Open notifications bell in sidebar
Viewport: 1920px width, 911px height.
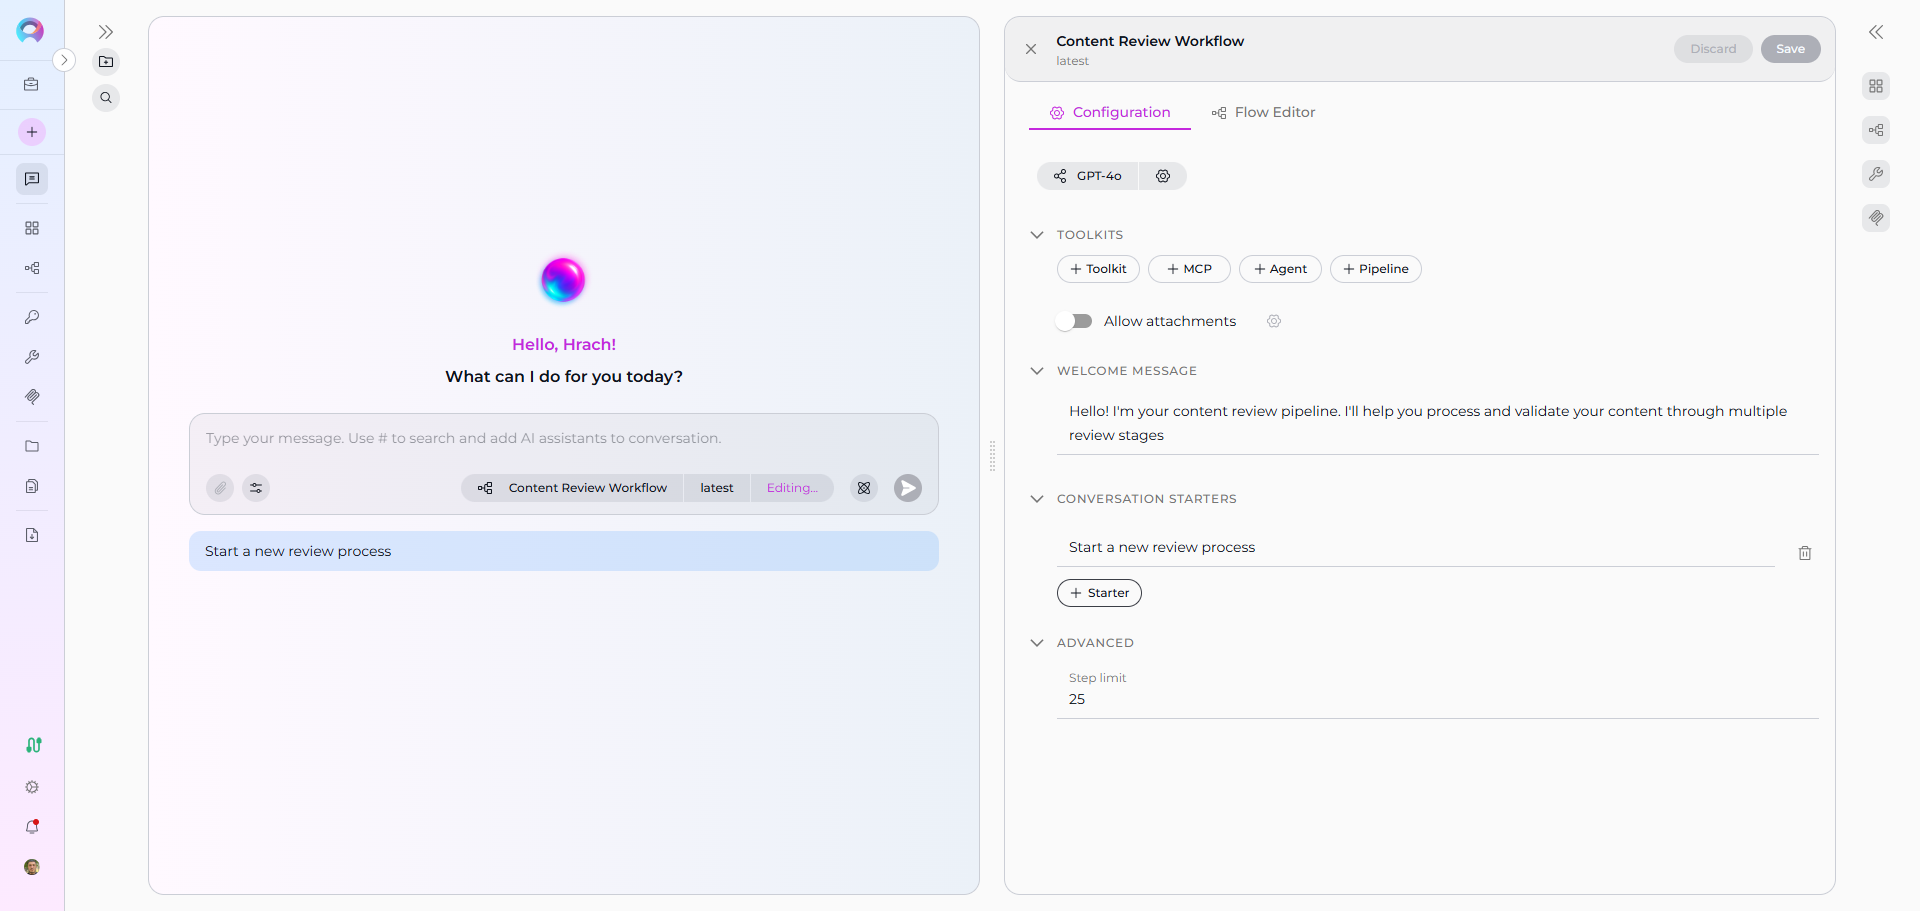click(x=32, y=827)
